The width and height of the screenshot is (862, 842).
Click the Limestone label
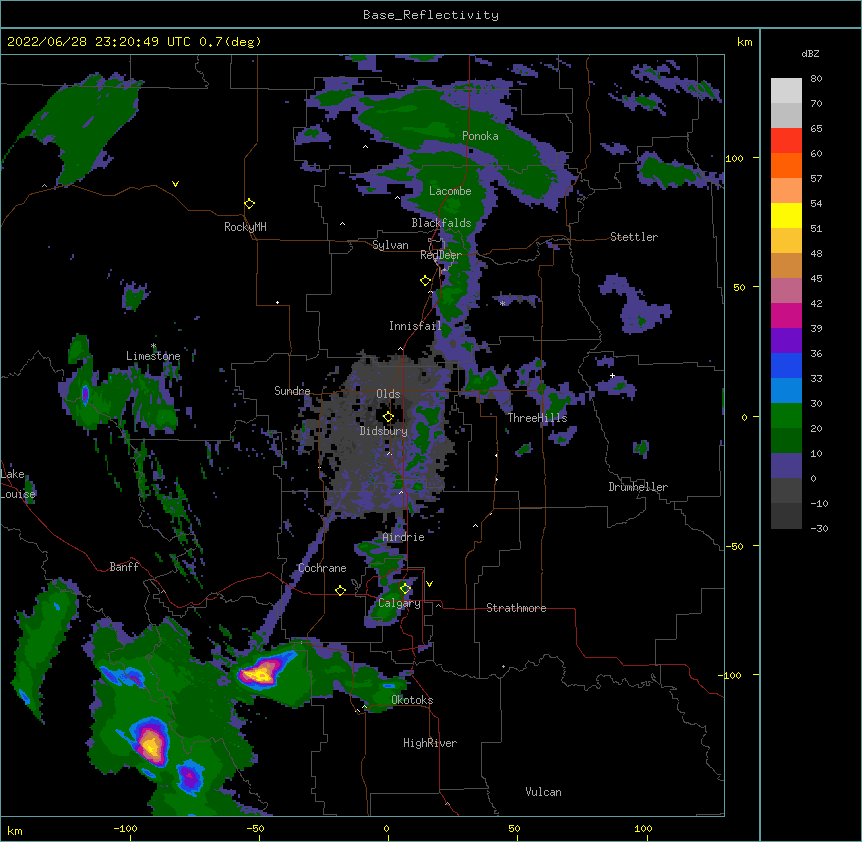(153, 356)
